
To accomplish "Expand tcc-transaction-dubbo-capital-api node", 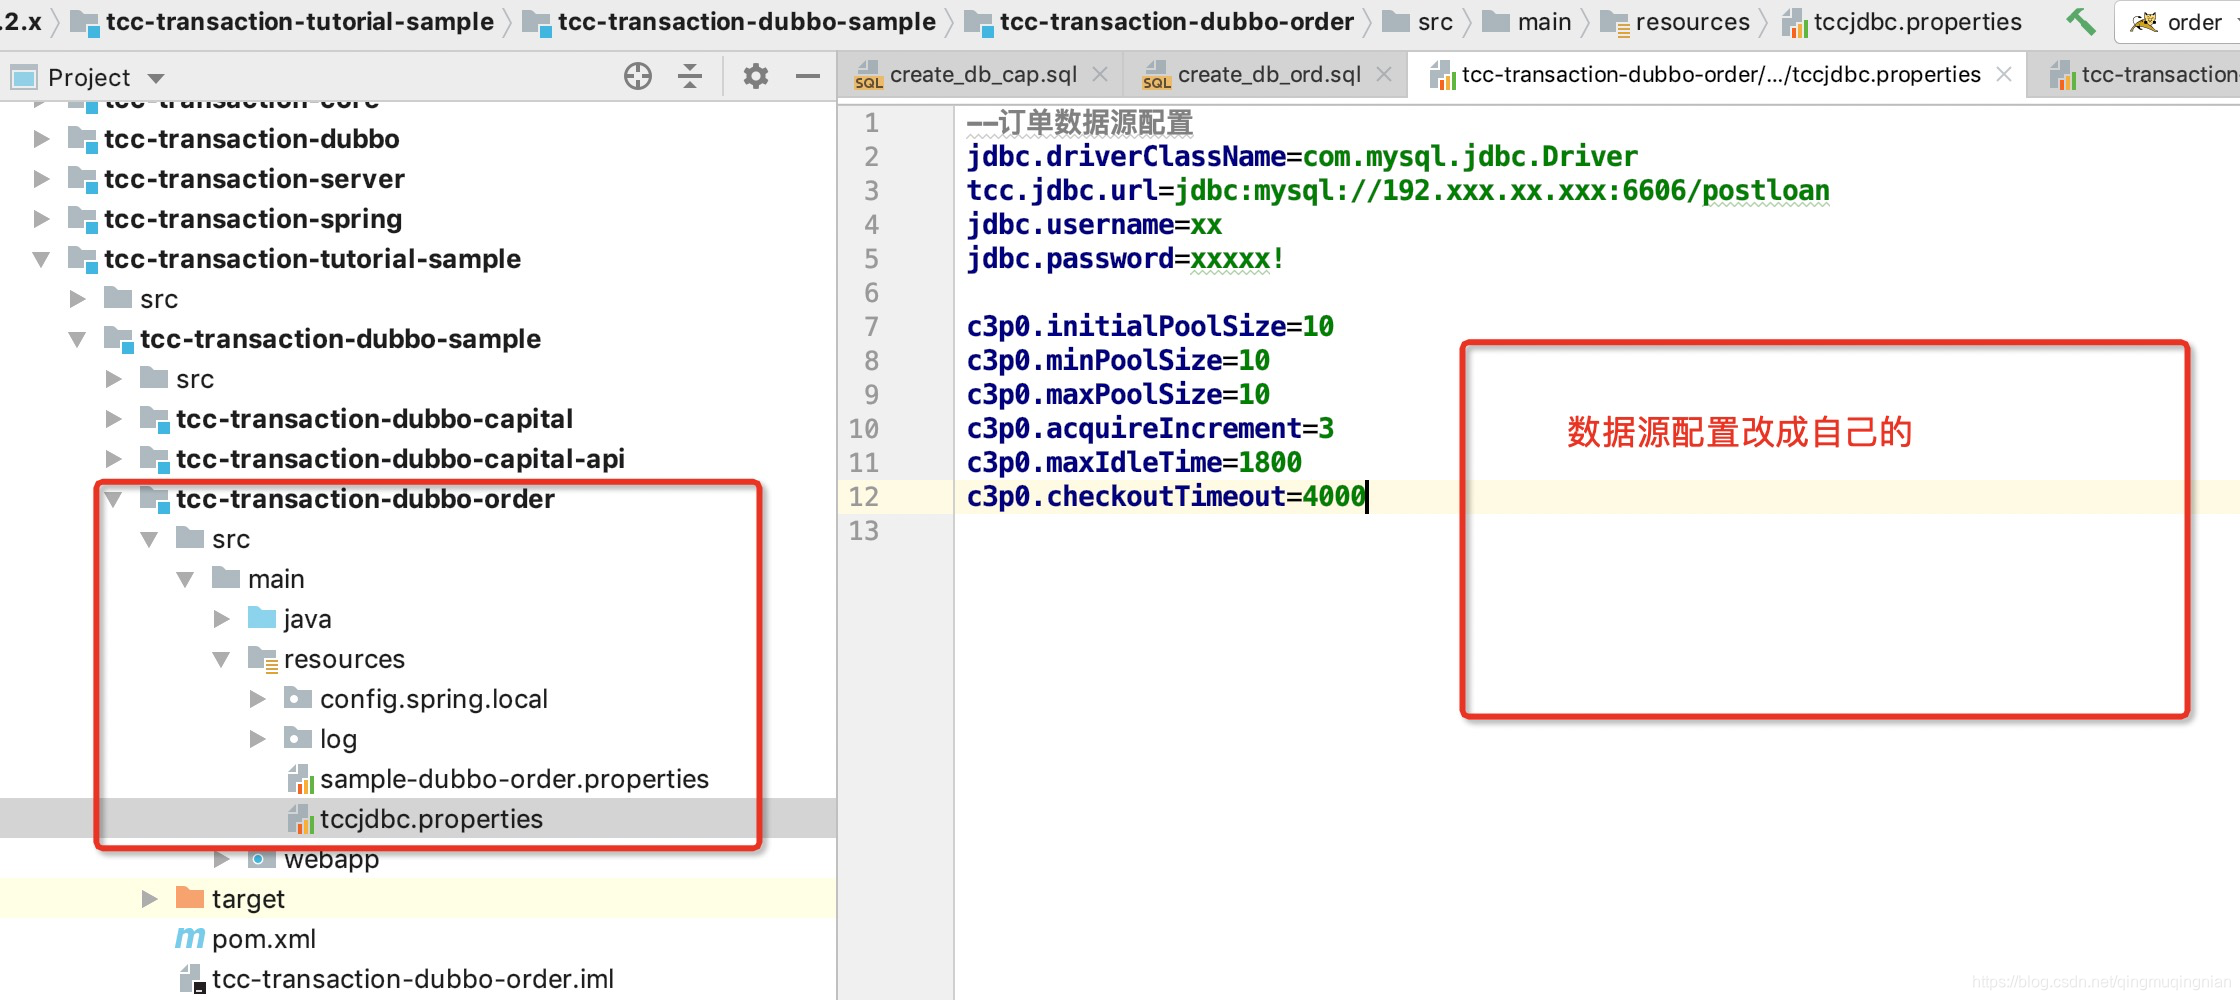I will 113,459.
